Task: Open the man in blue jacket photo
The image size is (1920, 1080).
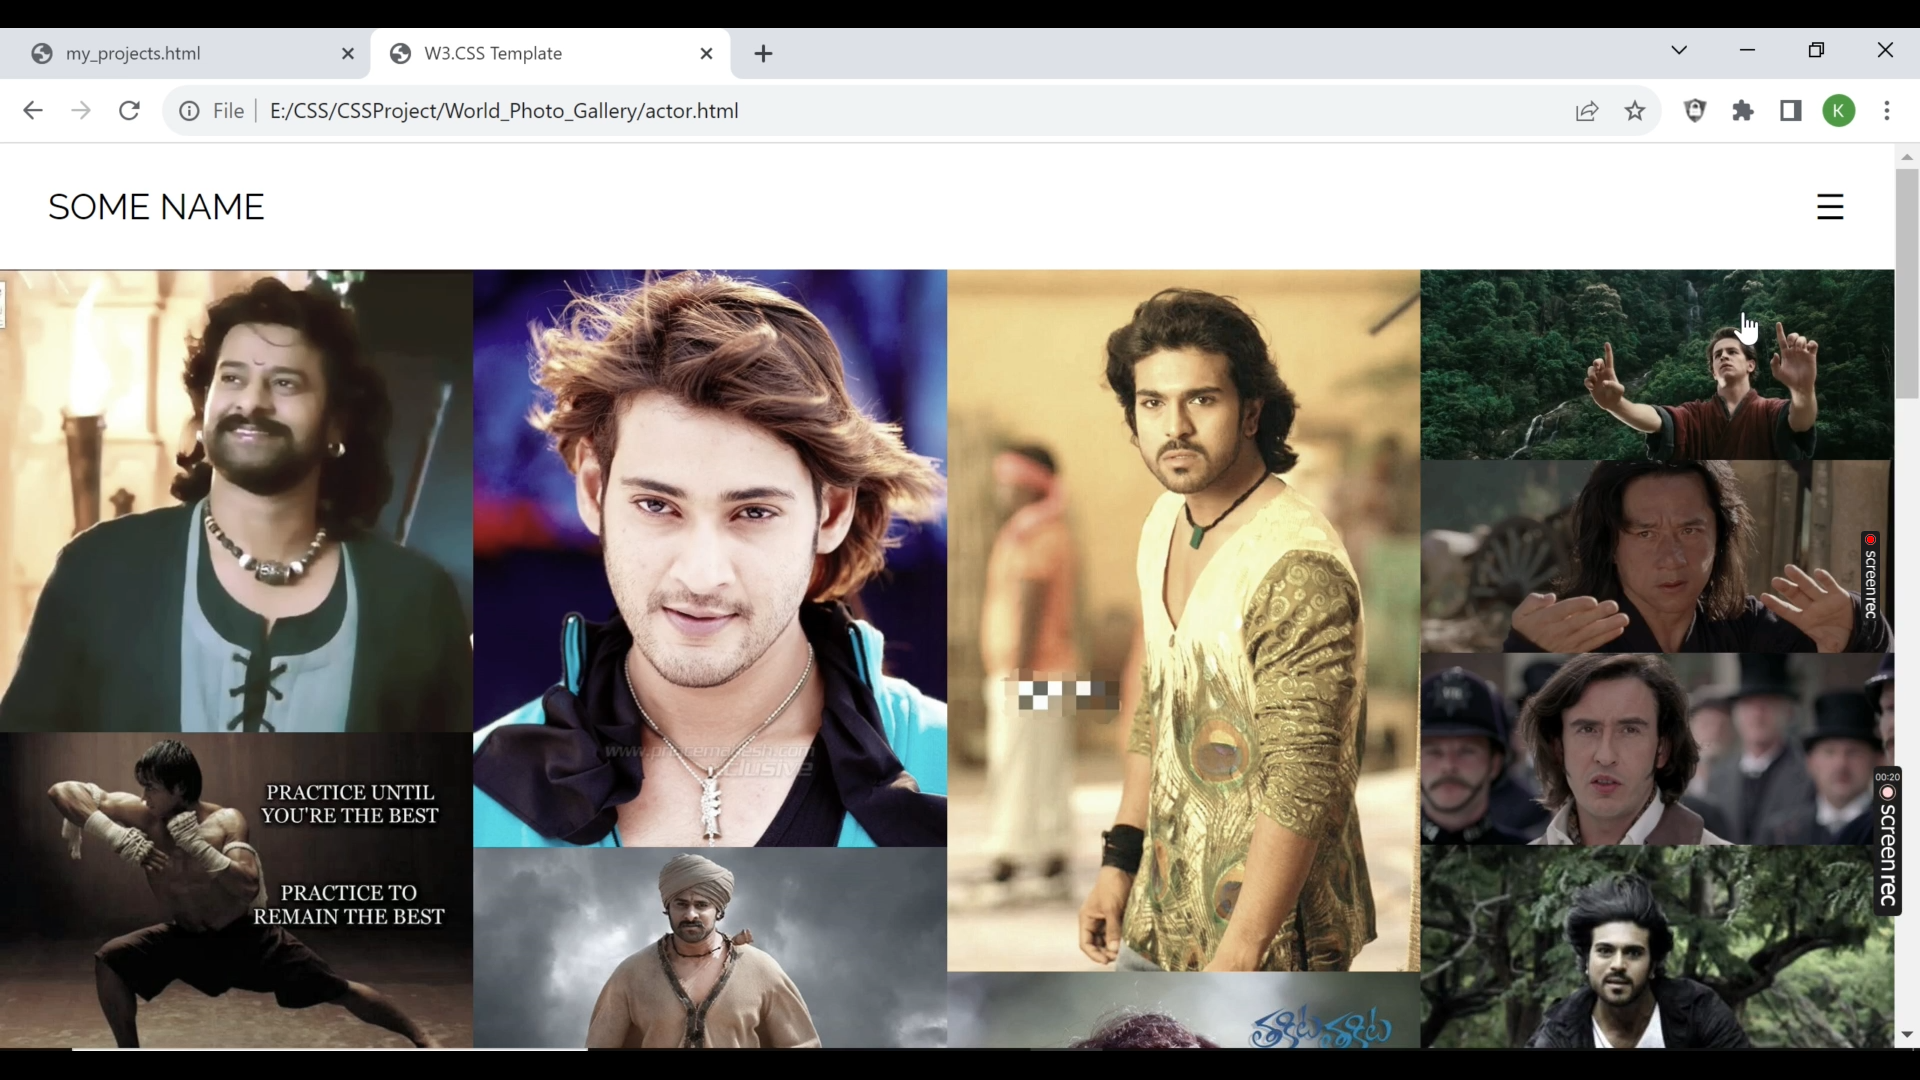Action: point(710,558)
